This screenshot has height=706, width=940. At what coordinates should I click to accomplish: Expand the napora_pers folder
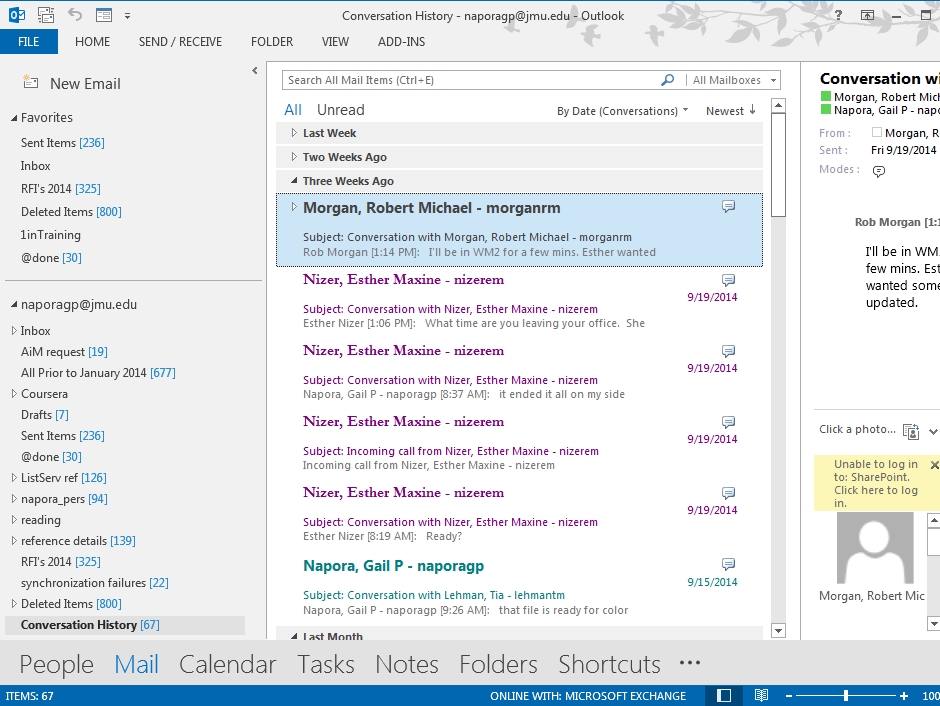pos(14,499)
